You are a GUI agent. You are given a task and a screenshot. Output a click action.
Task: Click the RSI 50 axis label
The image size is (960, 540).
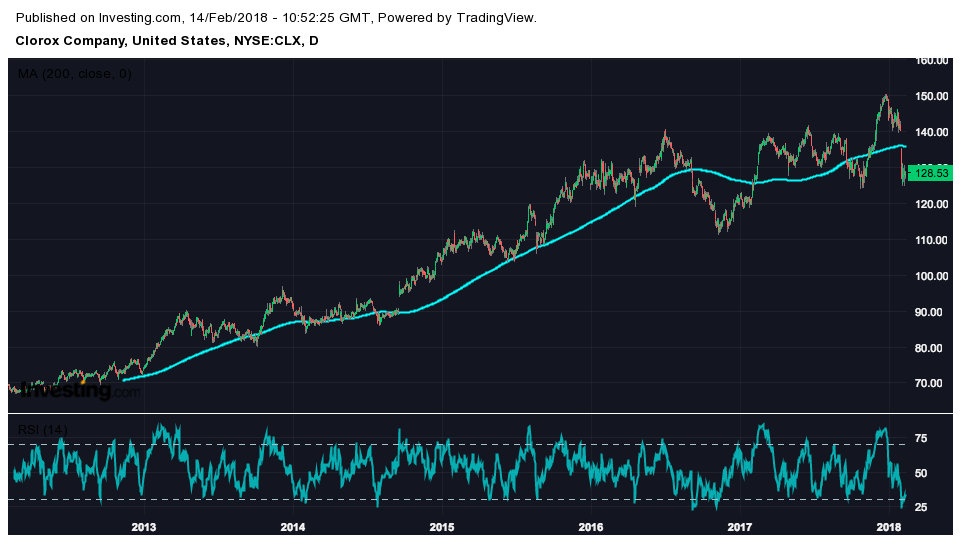click(x=921, y=473)
